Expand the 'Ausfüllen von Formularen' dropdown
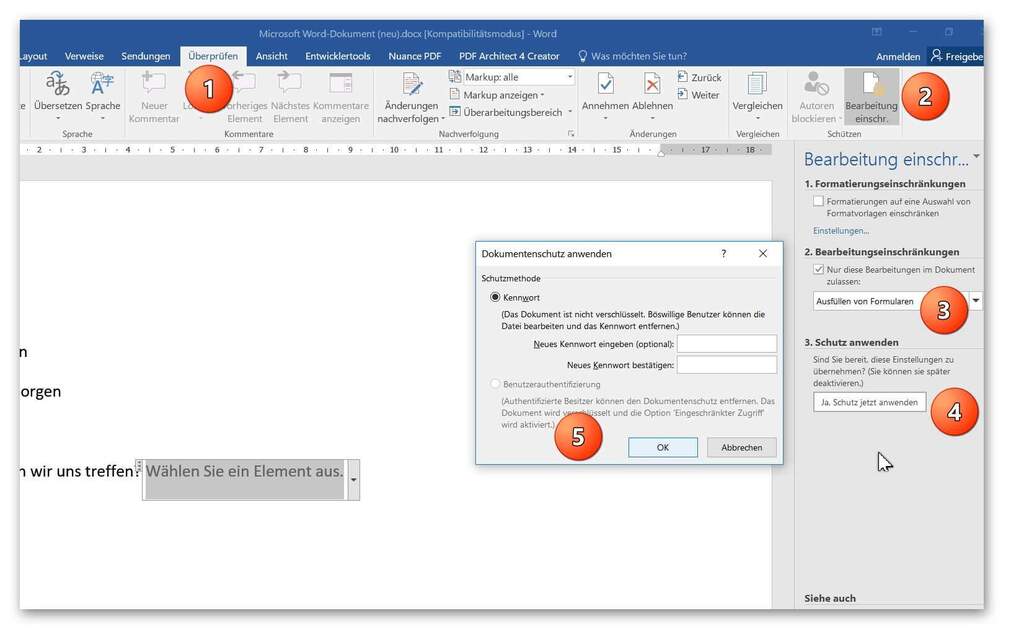Viewport: 1024px width, 629px height. [x=976, y=300]
